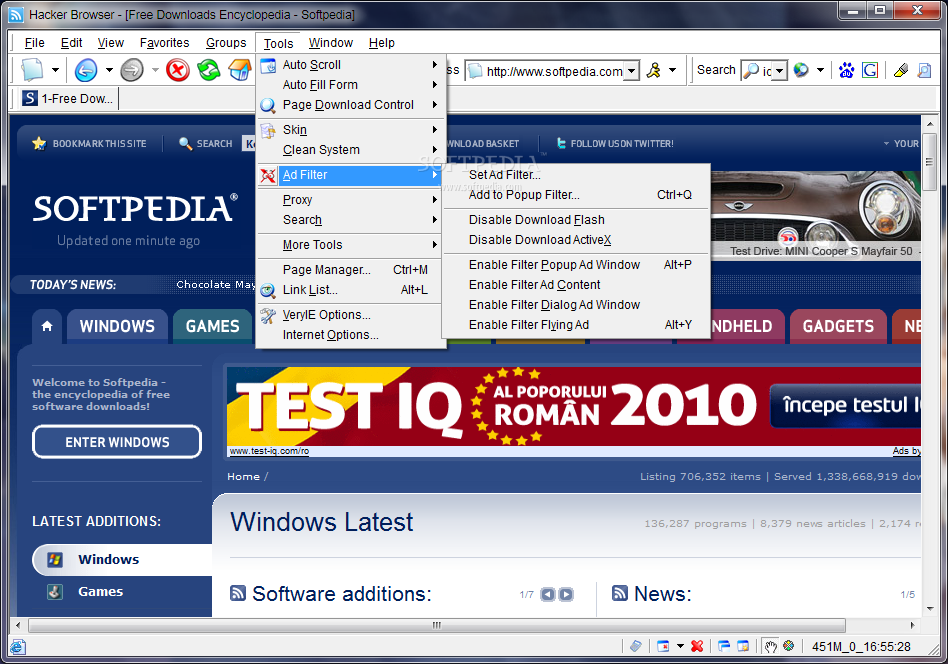
Task: Click the green Refresh icon
Action: [x=209, y=70]
